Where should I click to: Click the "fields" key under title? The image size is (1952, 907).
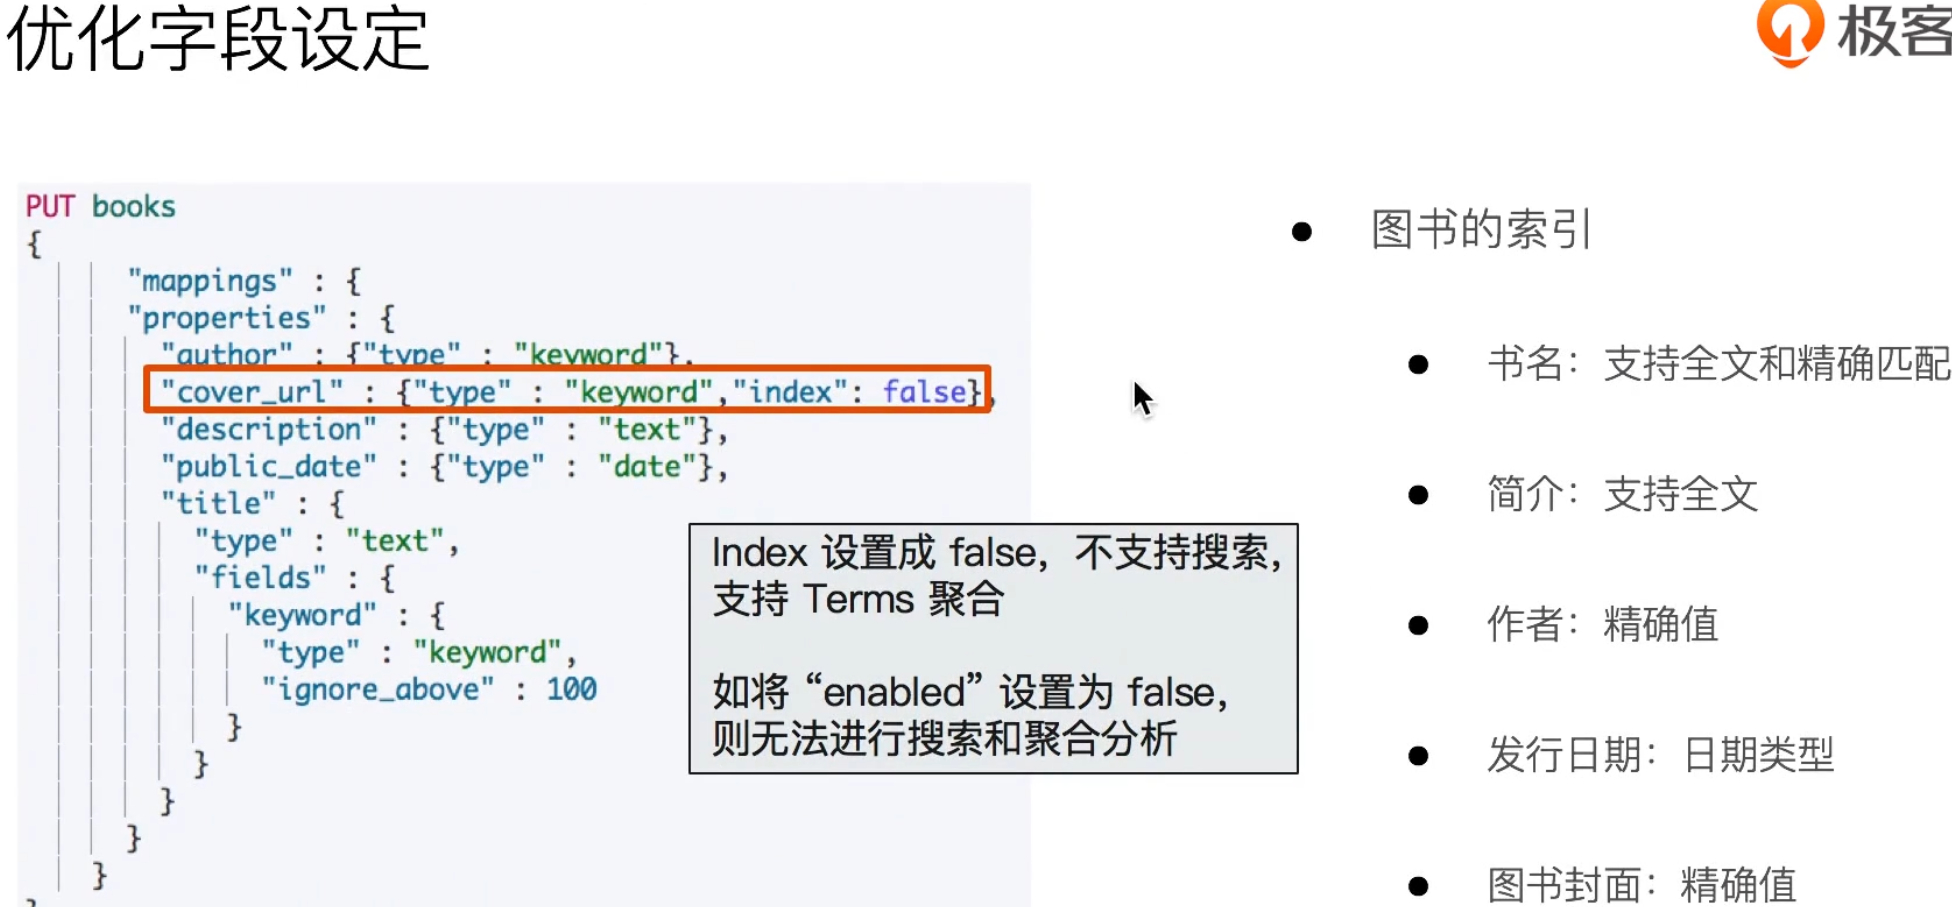(x=260, y=577)
